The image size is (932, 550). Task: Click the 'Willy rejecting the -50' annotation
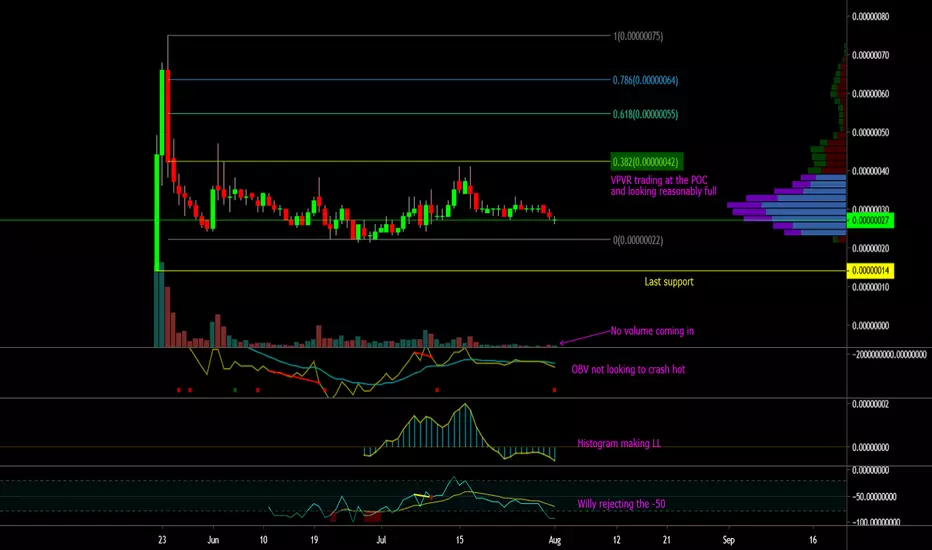pyautogui.click(x=621, y=504)
